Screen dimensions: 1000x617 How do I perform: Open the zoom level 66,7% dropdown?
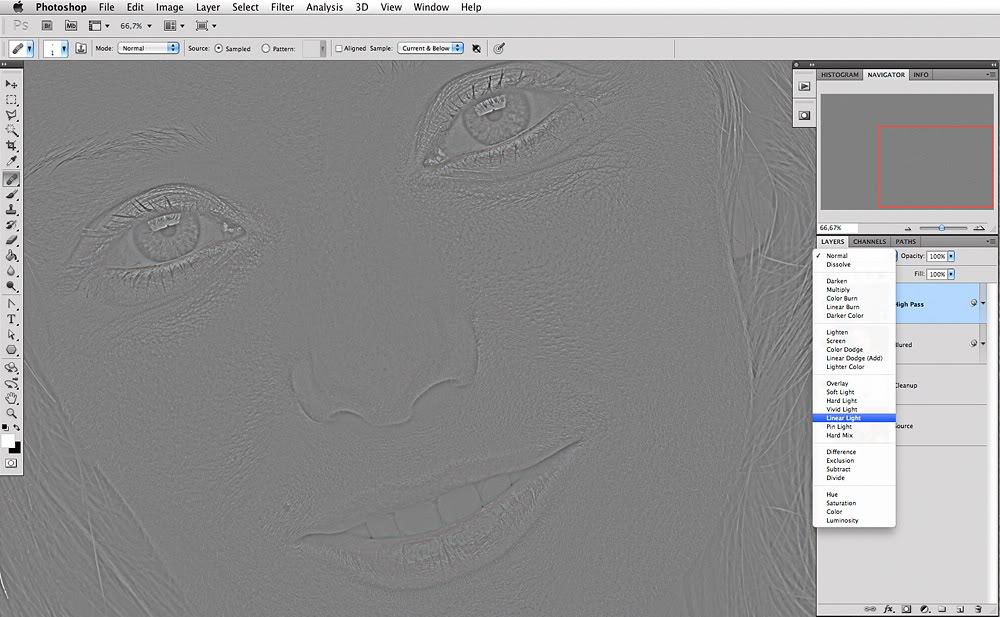tap(149, 26)
